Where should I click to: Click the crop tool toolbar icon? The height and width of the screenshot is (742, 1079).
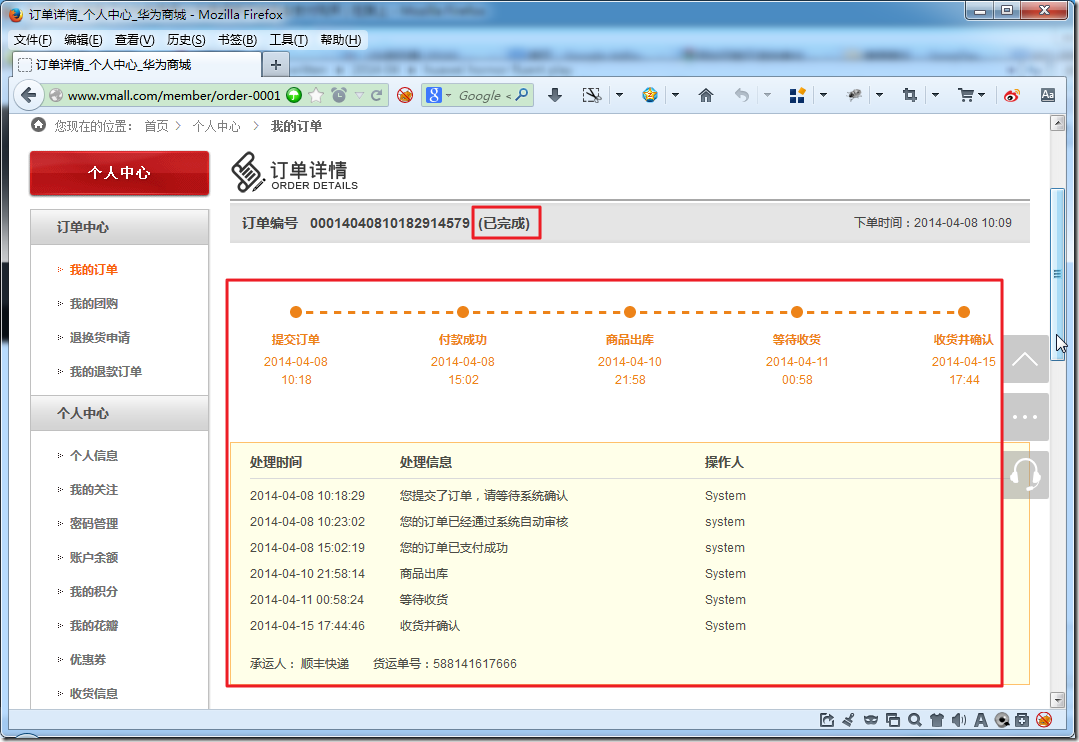910,95
